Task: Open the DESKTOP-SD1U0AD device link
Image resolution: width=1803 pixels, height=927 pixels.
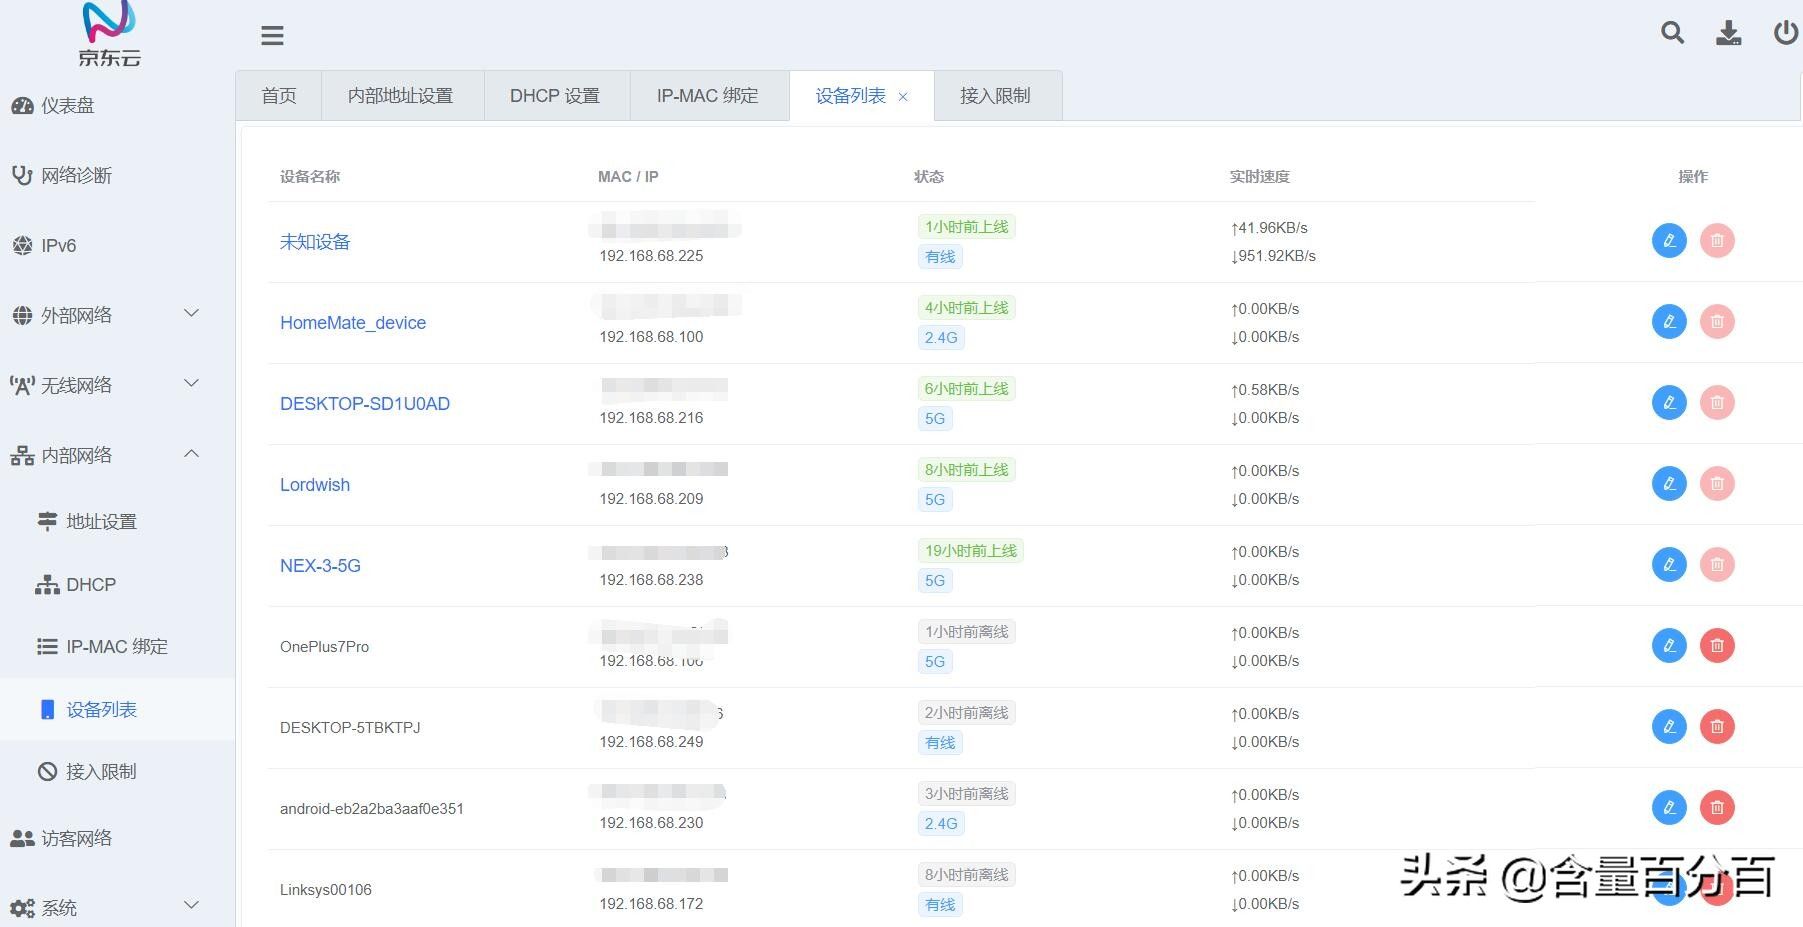Action: [x=365, y=404]
